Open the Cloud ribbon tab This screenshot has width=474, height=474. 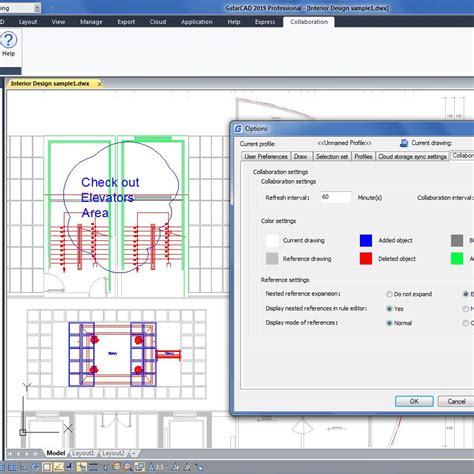coord(158,22)
